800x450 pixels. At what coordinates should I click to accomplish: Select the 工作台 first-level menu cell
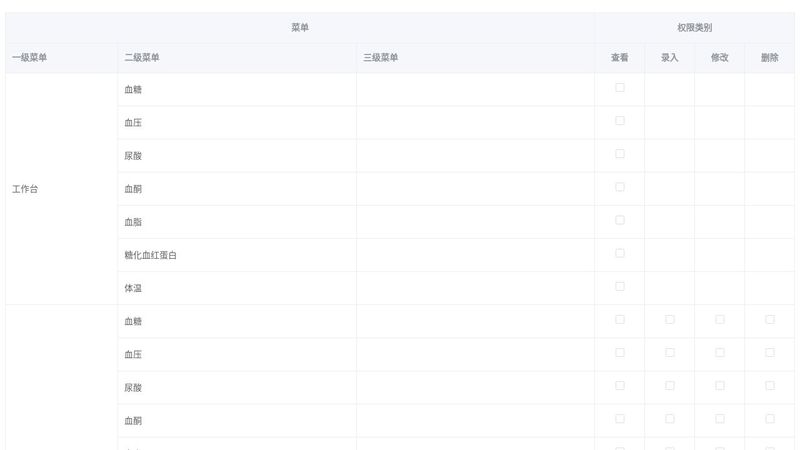pos(25,189)
